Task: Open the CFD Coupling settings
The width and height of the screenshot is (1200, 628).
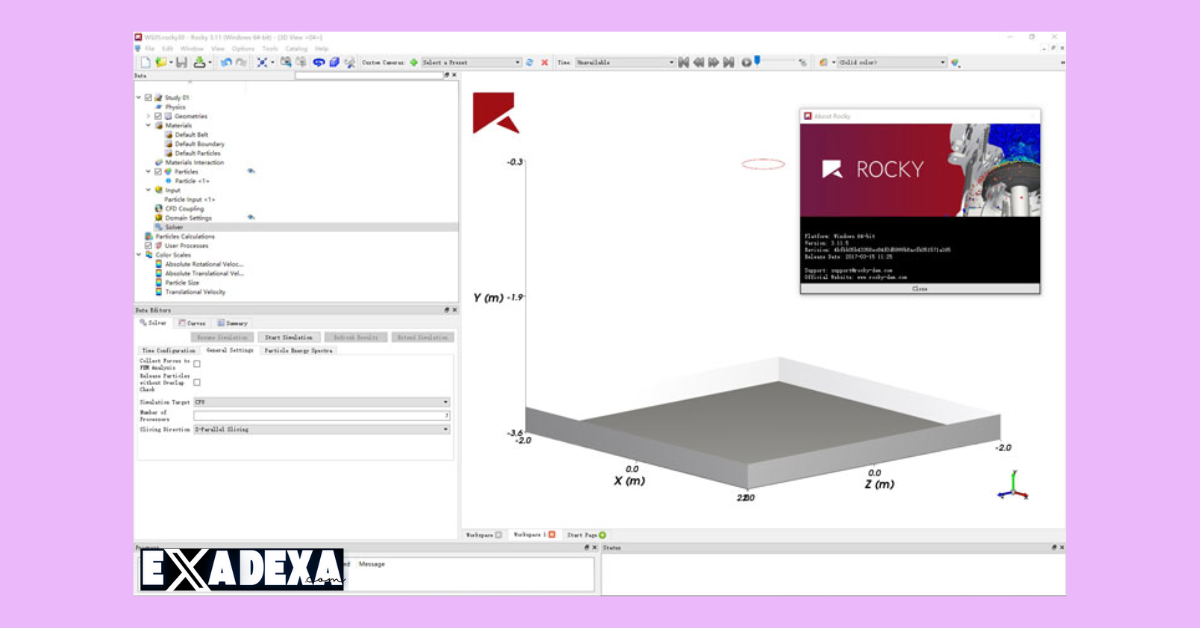Action: [184, 209]
